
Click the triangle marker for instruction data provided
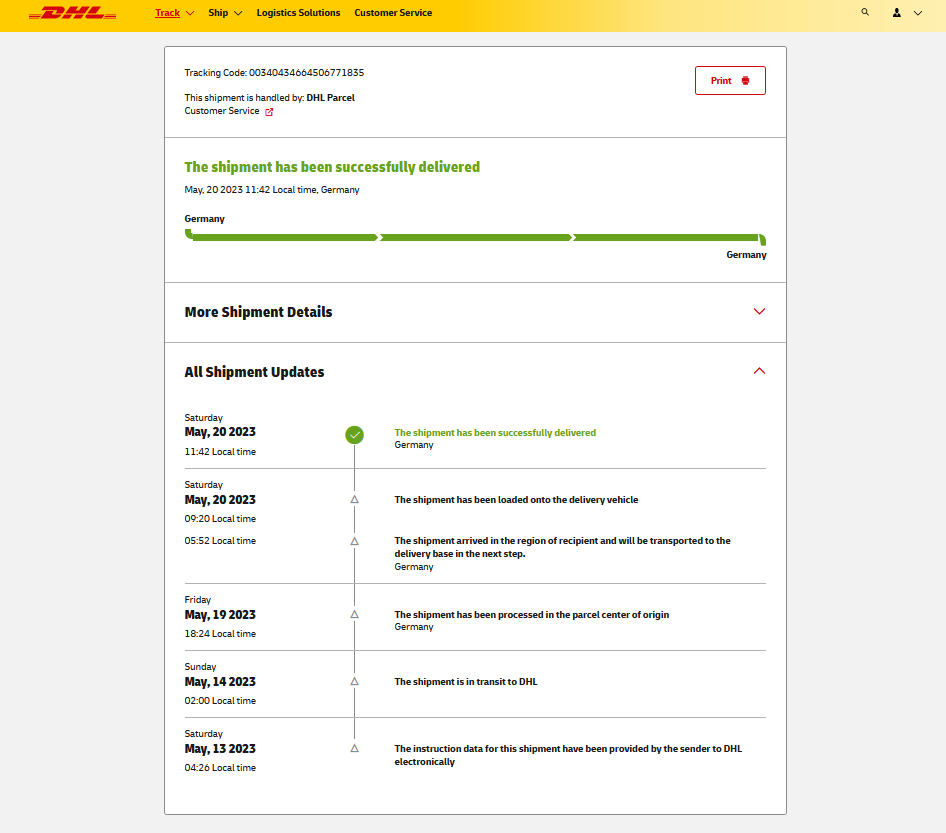[354, 748]
